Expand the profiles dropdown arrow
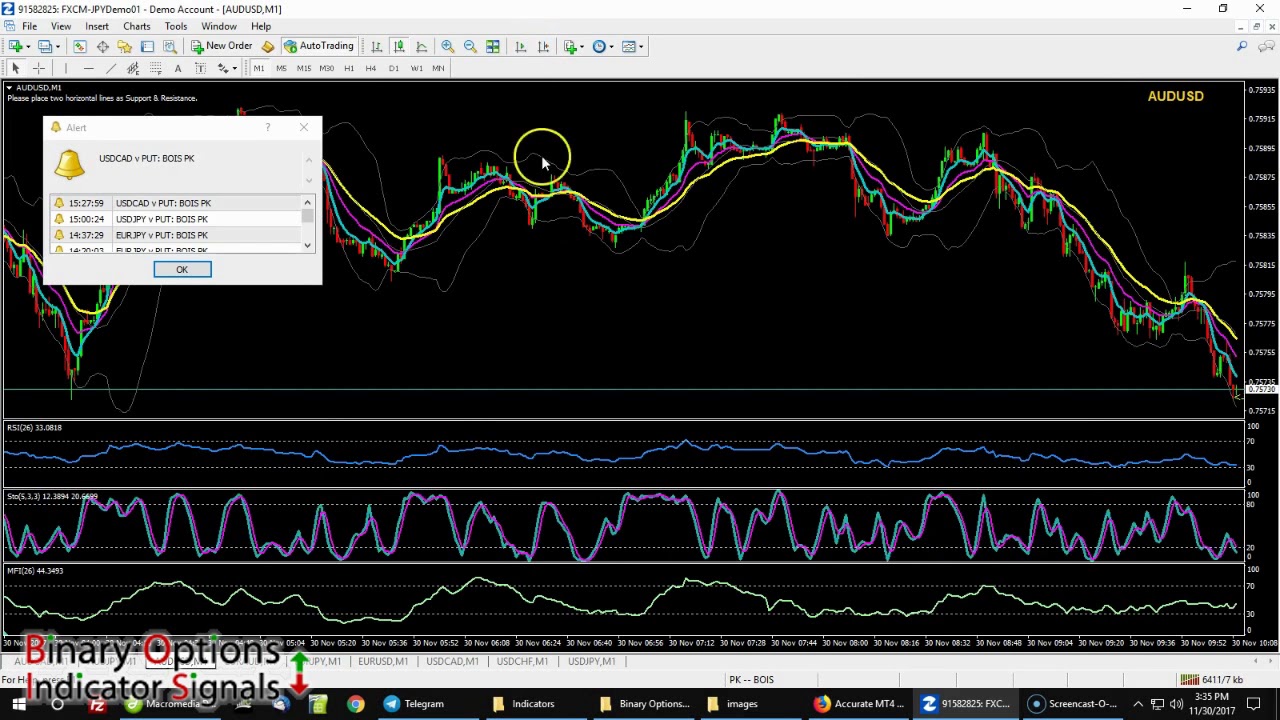 57,46
